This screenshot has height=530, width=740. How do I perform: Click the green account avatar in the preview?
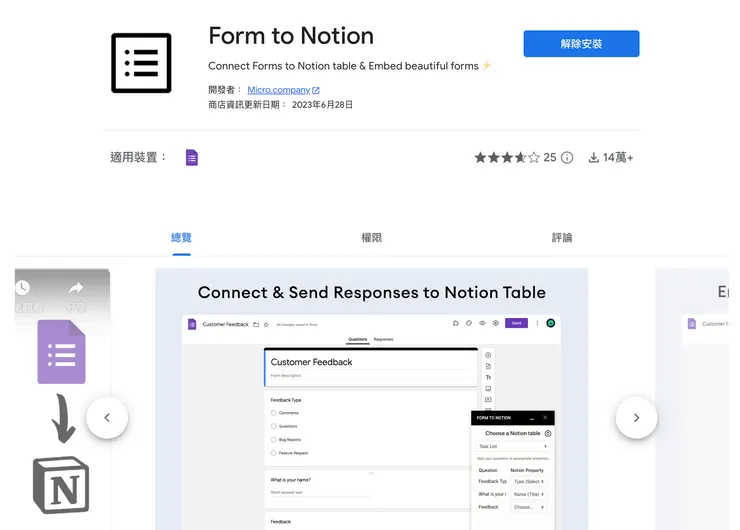point(550,323)
